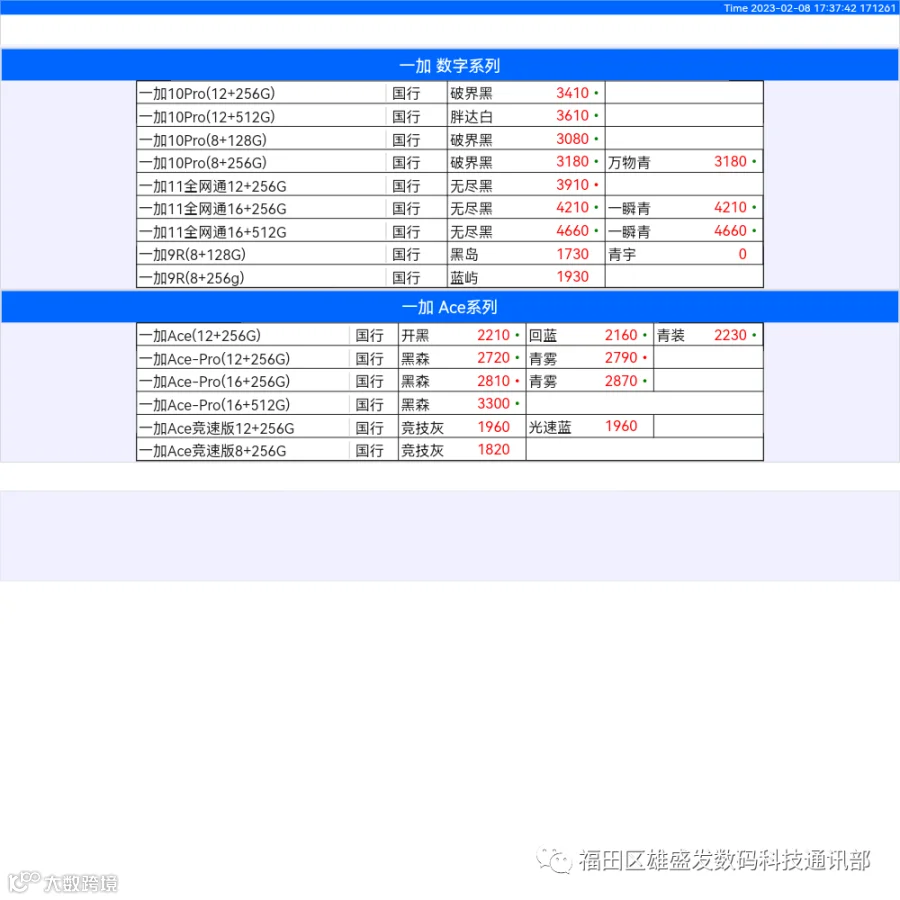Click price 3910 for 一加11 12+256G
This screenshot has width=900, height=900.
click(x=572, y=185)
